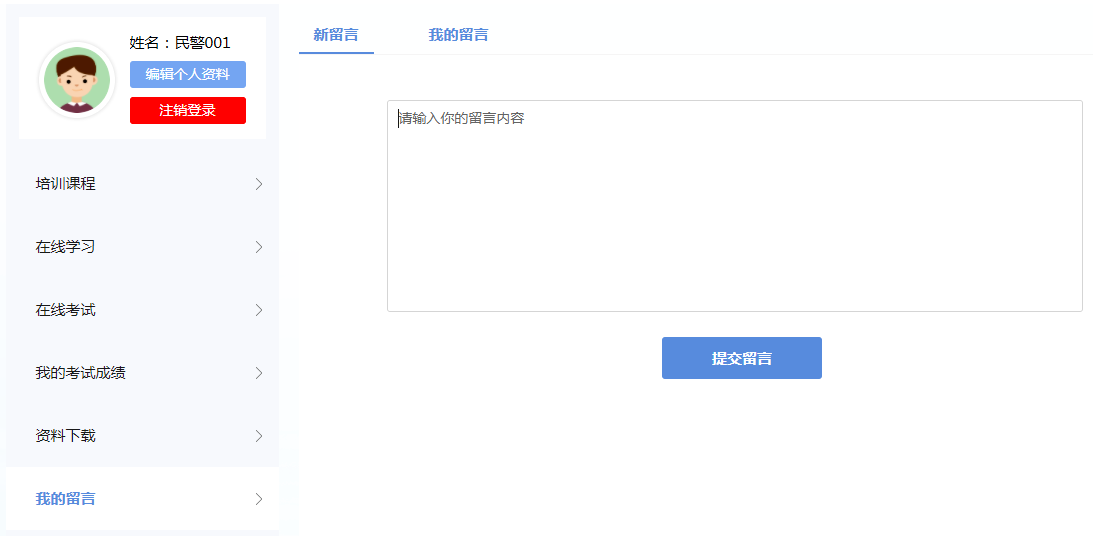Image resolution: width=1093 pixels, height=536 pixels.
Task: Navigate to 资料下载 in the sidebar
Action: point(66,436)
